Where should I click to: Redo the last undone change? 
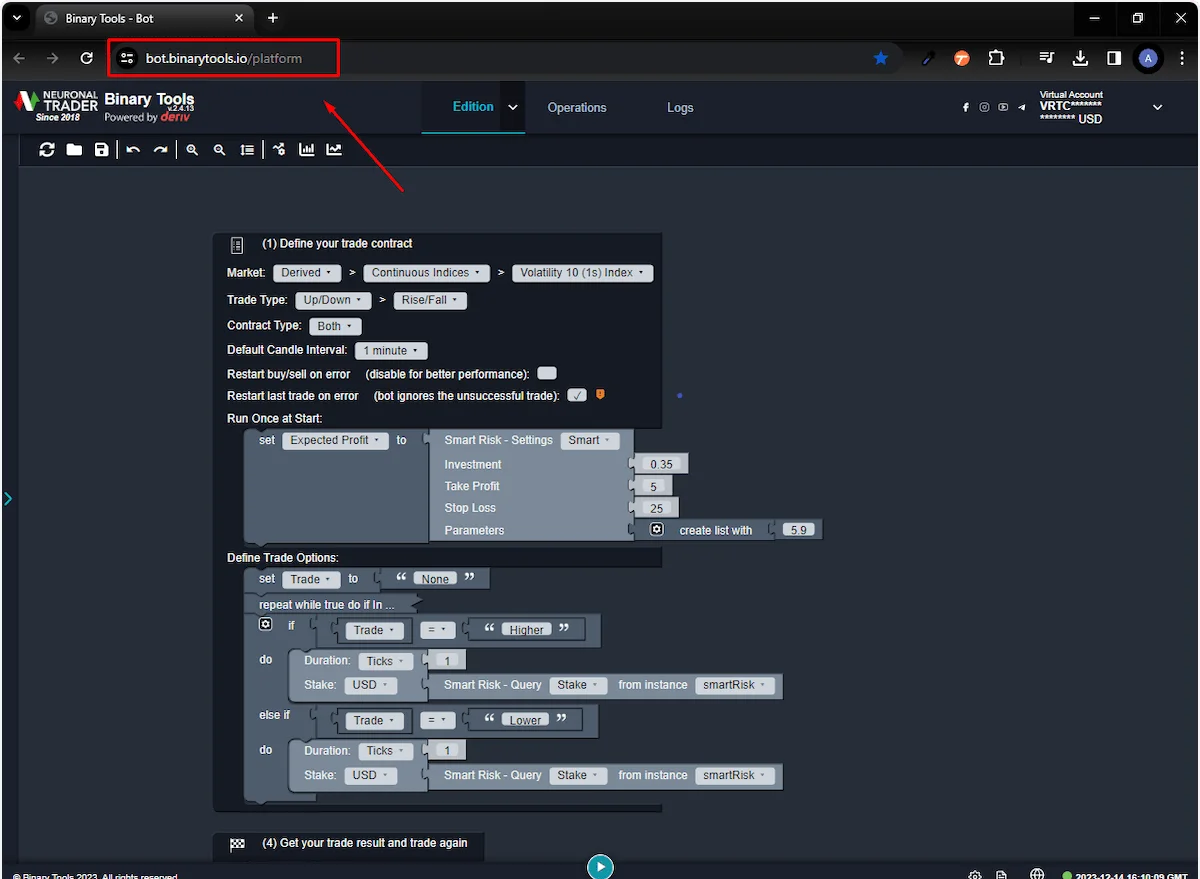tap(160, 150)
